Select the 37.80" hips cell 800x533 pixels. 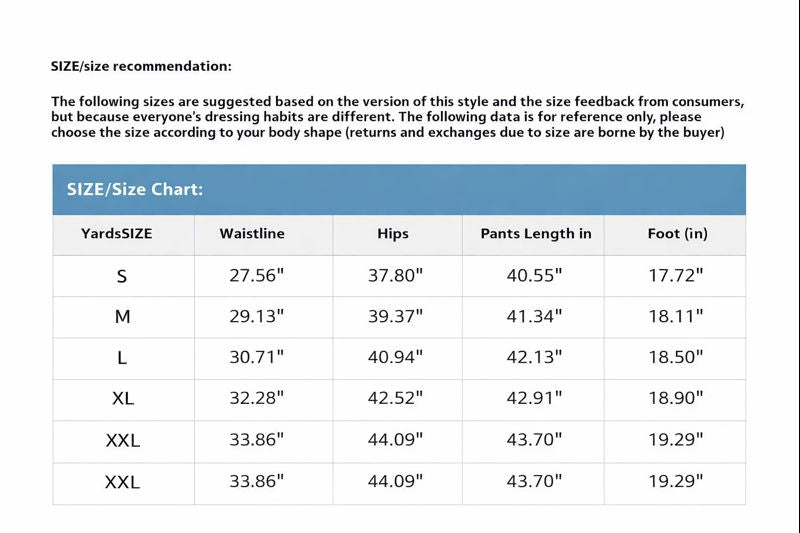coord(396,276)
